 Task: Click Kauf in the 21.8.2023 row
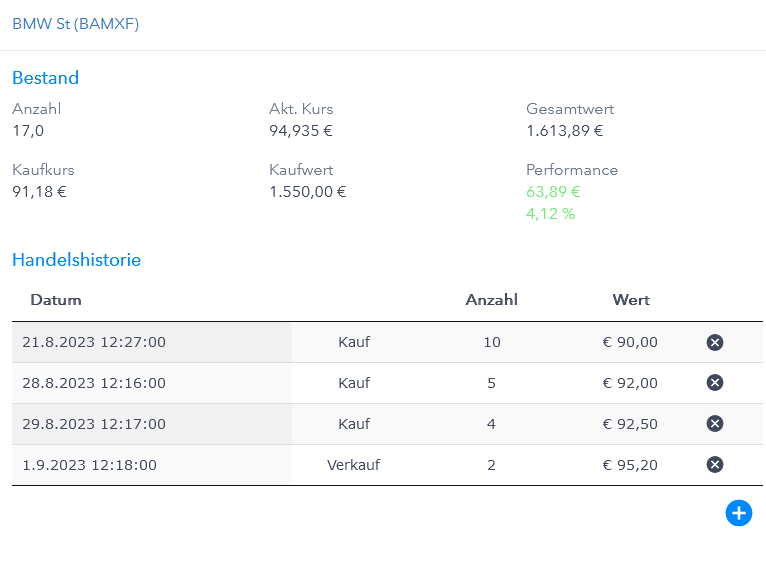354,342
